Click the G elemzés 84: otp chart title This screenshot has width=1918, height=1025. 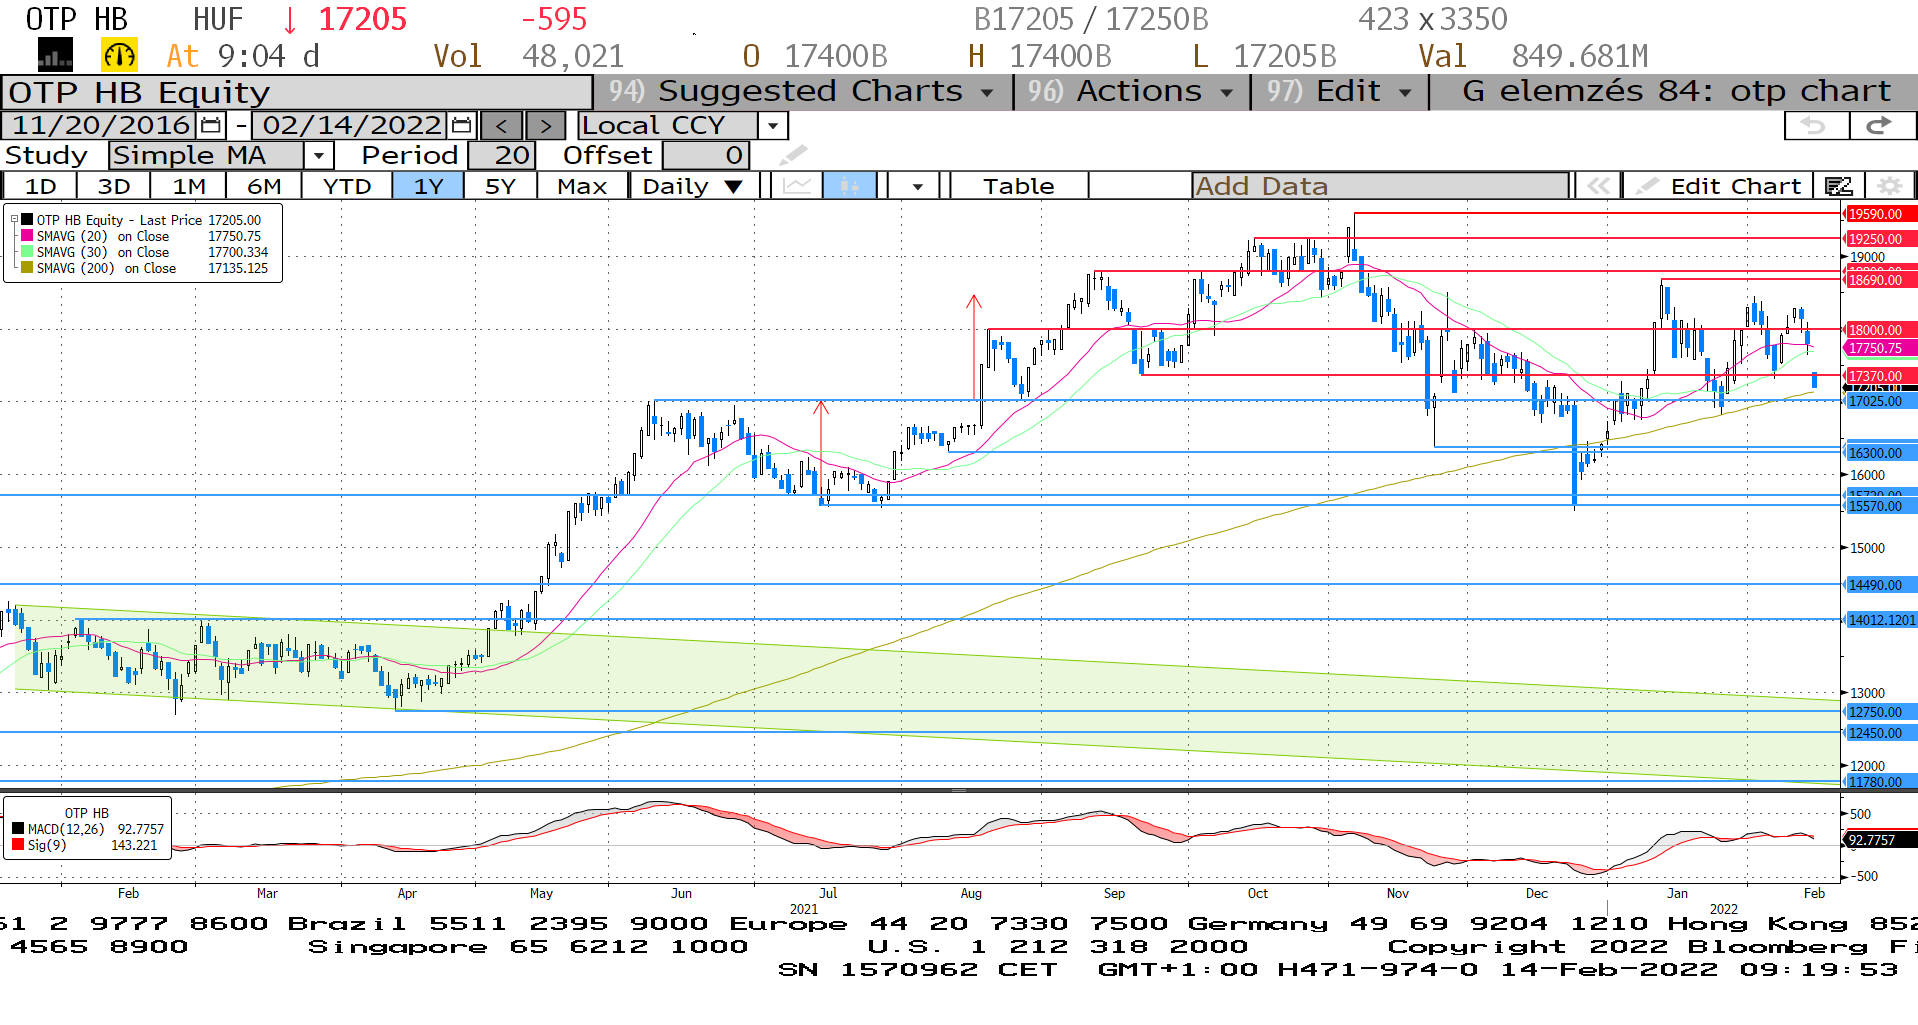1676,91
